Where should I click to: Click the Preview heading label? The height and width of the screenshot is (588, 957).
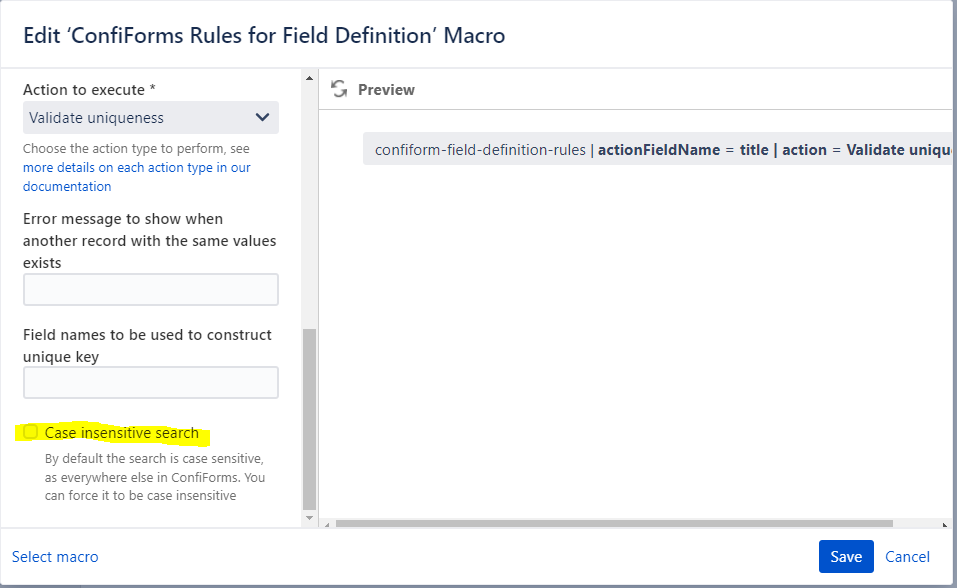[386, 90]
